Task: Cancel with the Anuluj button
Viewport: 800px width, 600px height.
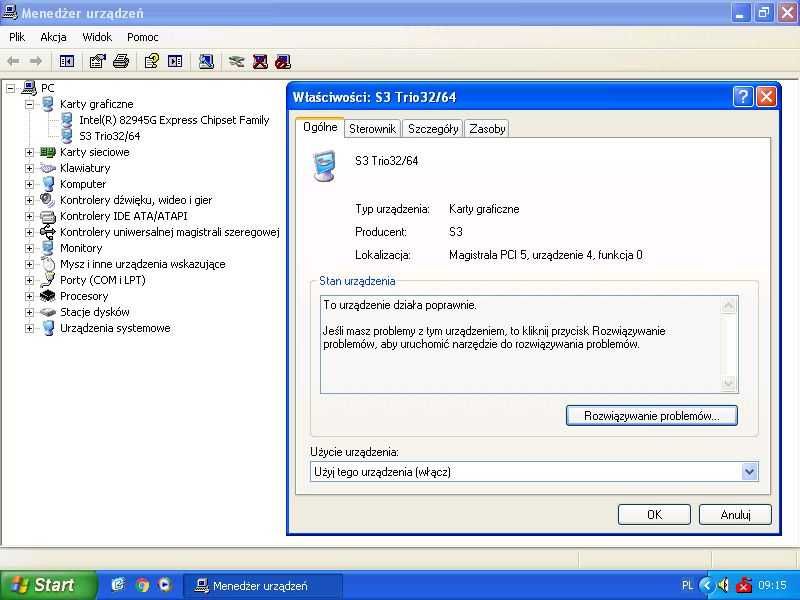Action: pos(735,514)
